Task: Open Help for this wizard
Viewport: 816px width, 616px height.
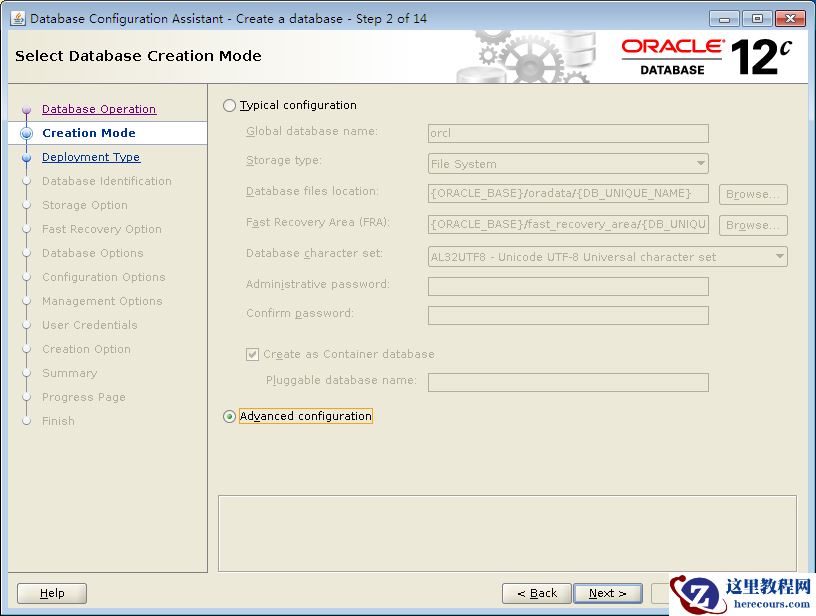Action: tap(52, 593)
